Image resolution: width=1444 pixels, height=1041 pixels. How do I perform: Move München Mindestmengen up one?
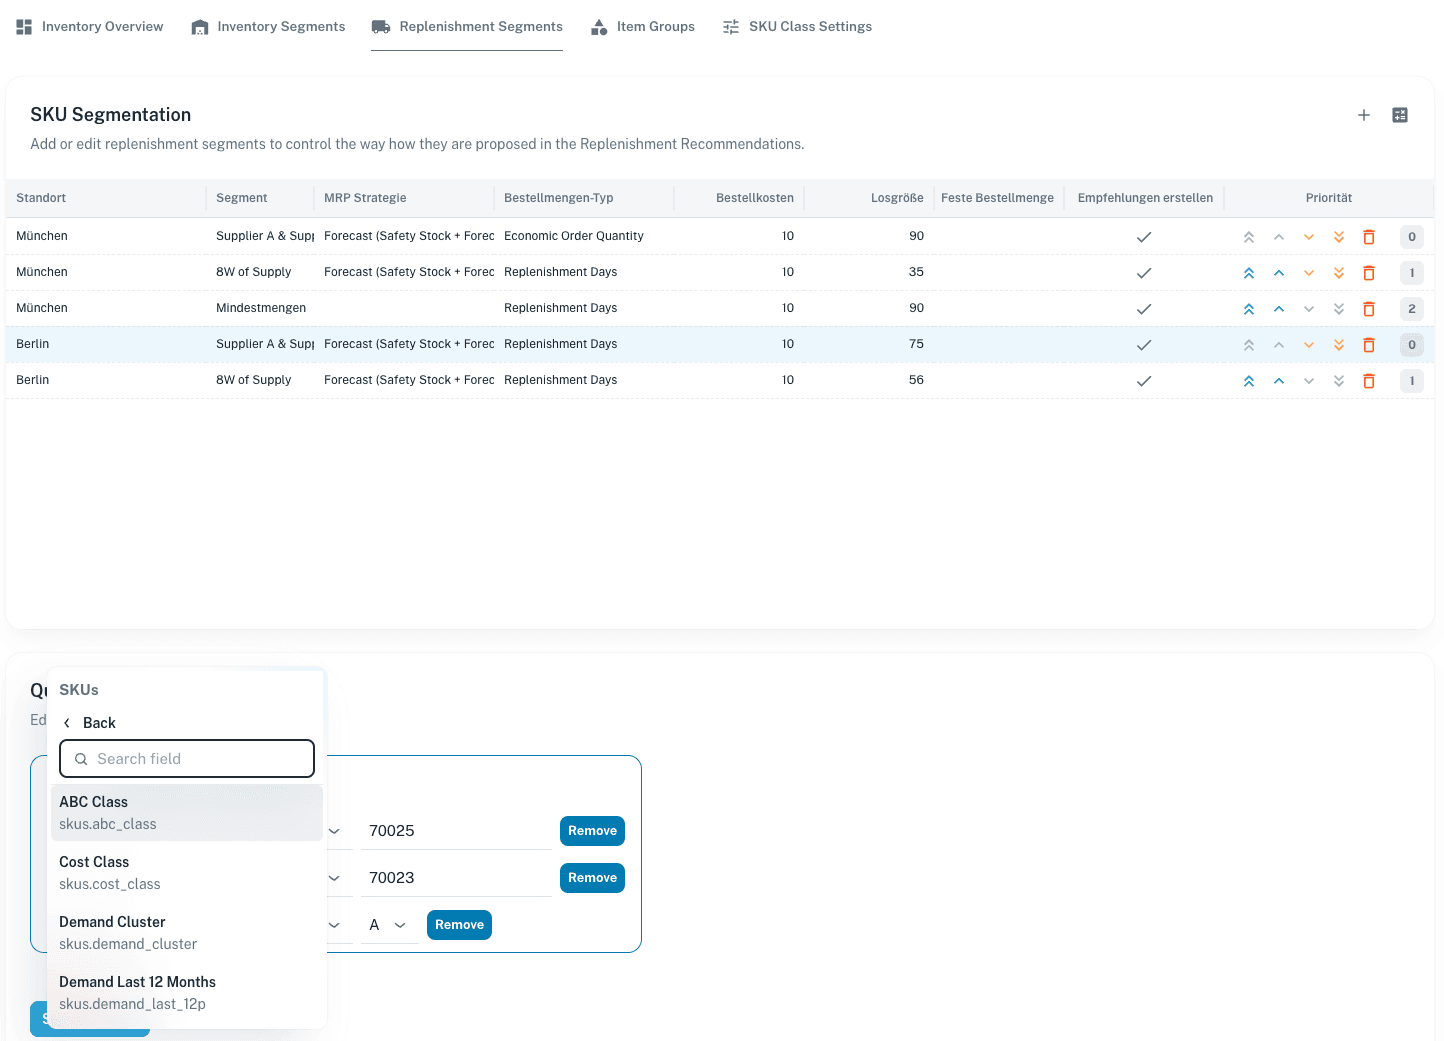(1279, 309)
